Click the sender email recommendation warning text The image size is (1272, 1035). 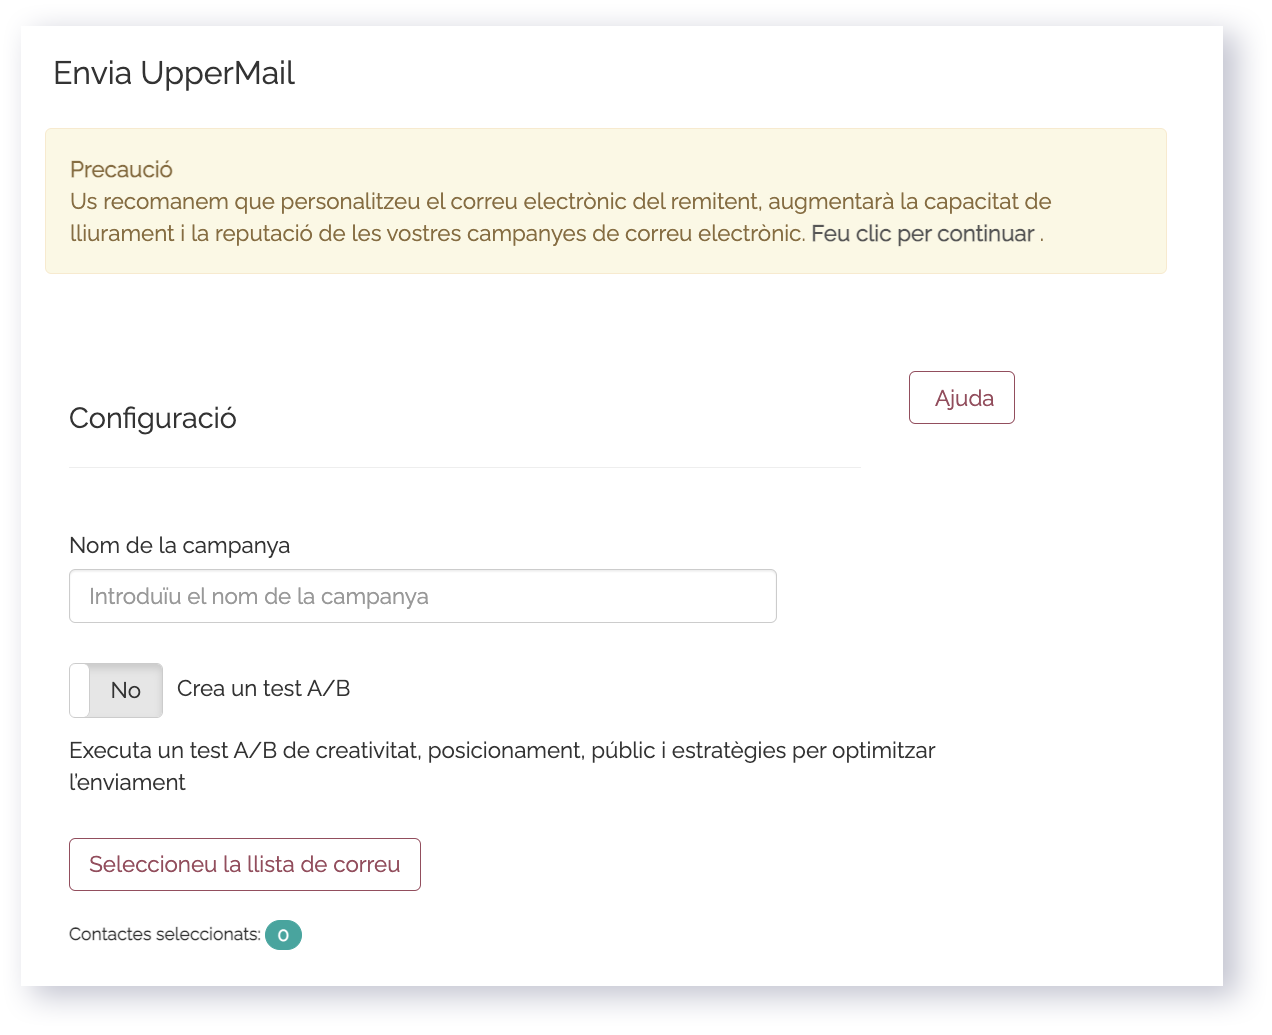560,217
